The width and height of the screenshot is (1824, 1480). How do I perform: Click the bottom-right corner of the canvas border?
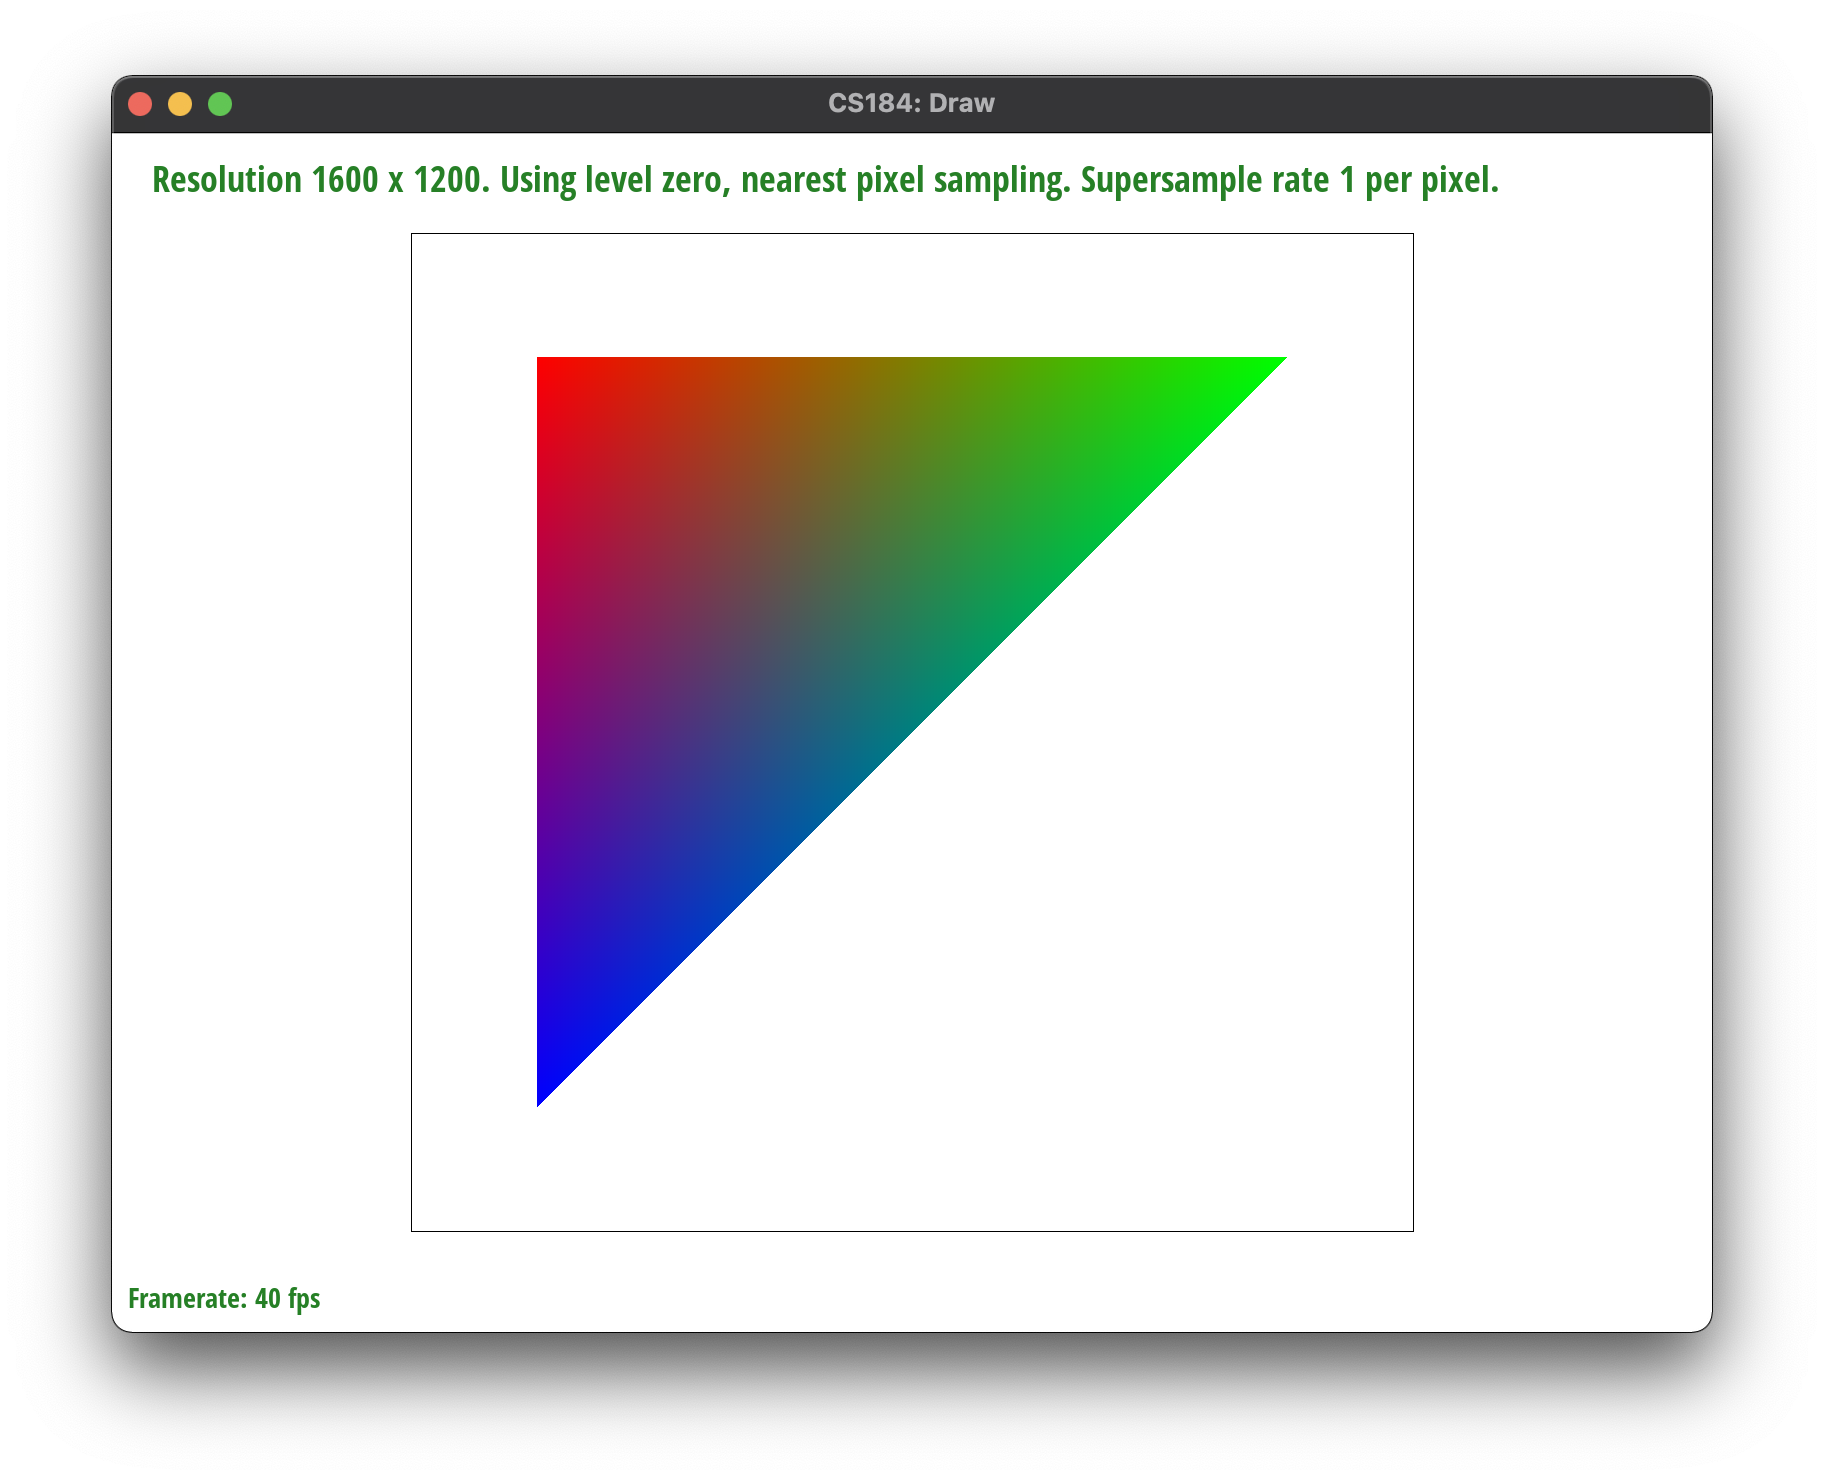click(x=1412, y=1230)
